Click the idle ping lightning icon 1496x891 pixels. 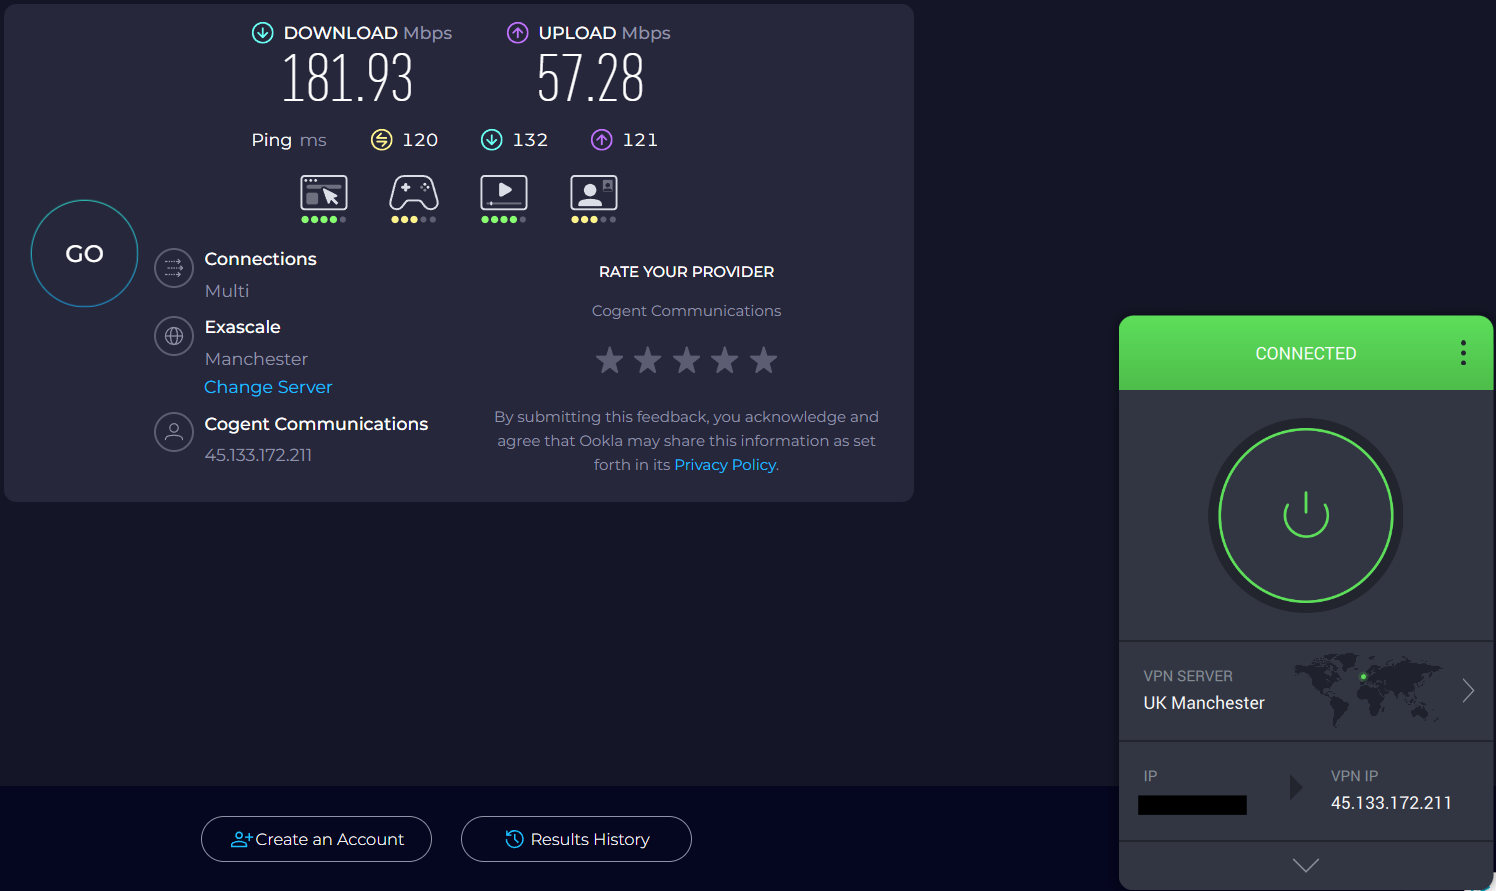(x=382, y=140)
